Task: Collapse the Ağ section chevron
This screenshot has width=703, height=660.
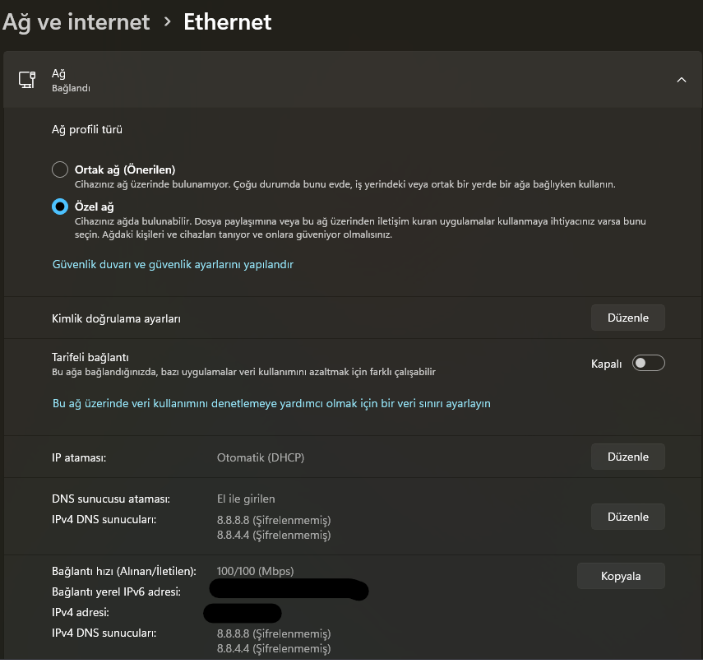Action: click(x=681, y=80)
